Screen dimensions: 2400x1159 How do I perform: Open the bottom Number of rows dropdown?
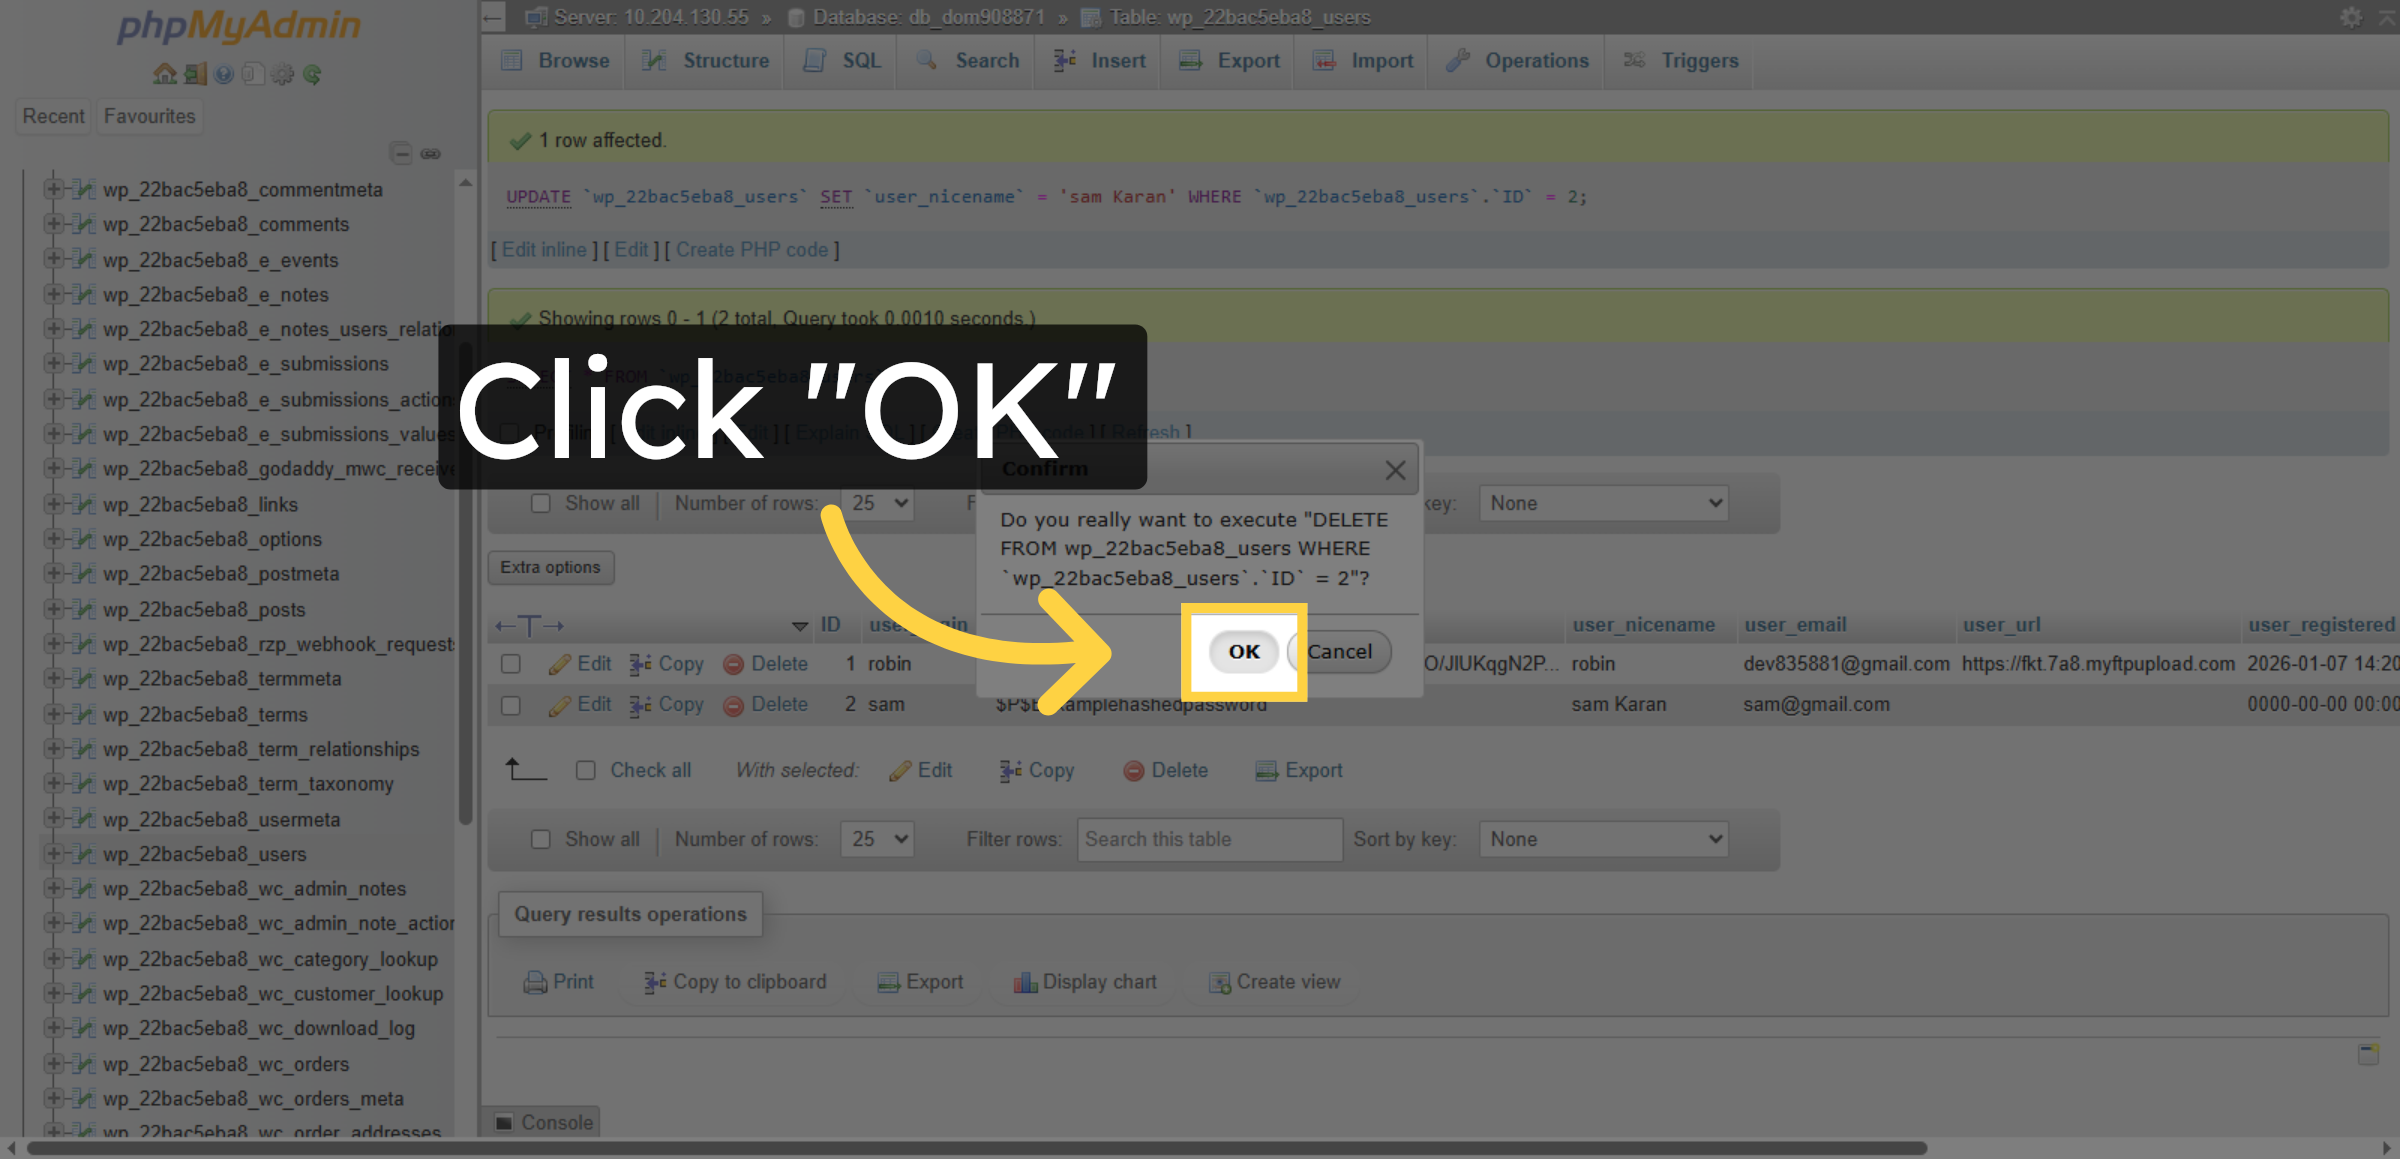878,839
